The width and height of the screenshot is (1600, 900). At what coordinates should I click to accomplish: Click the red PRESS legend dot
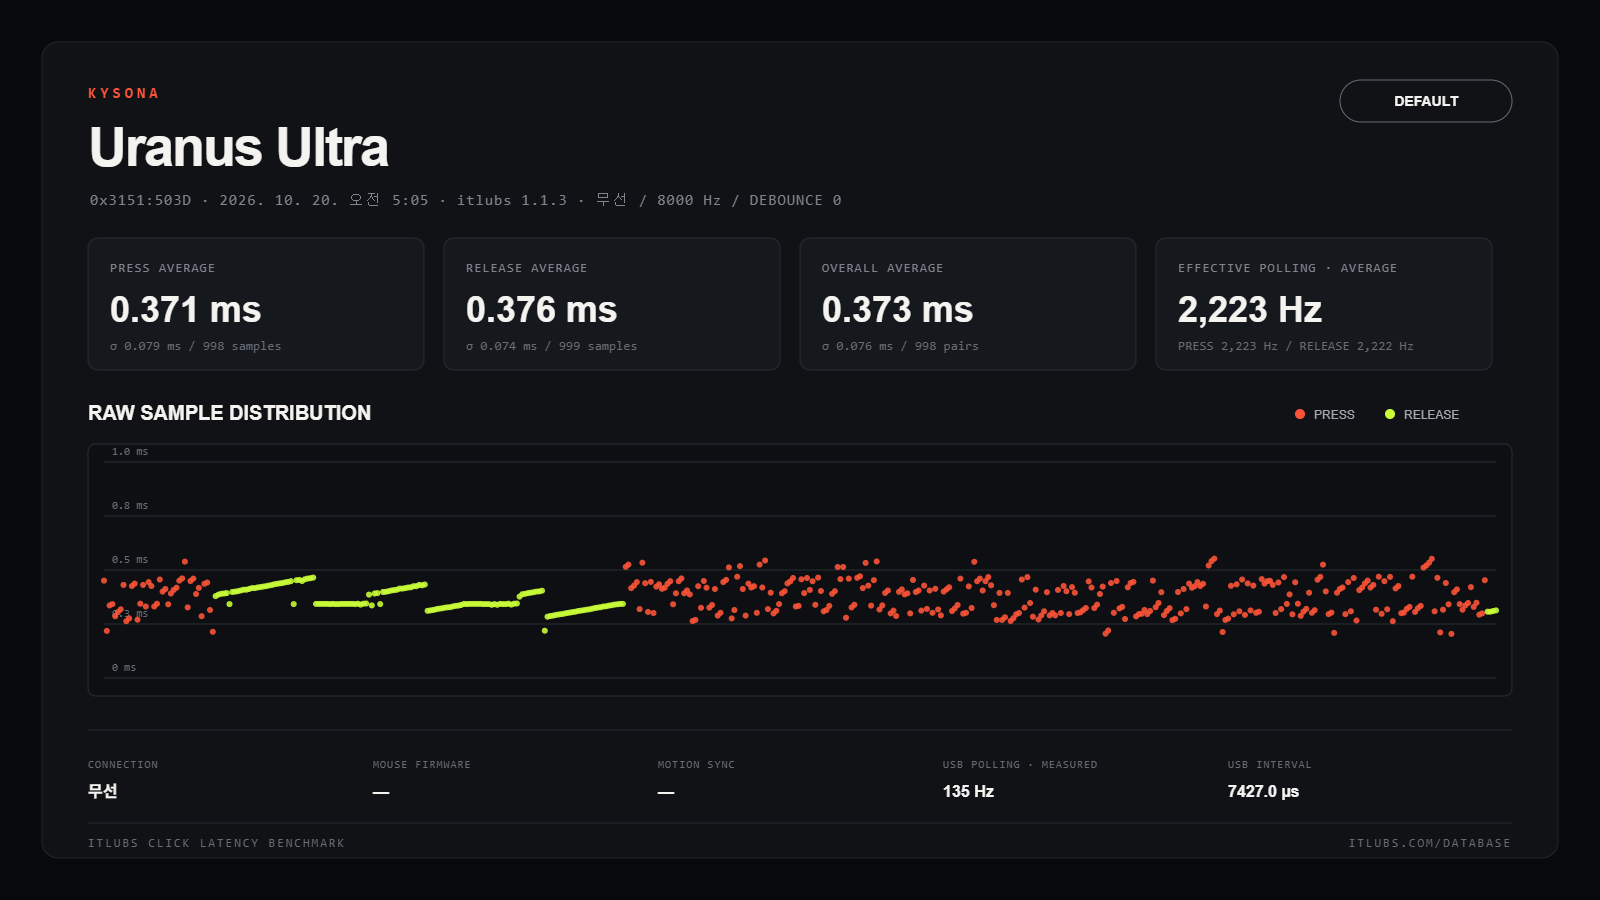tap(1300, 414)
